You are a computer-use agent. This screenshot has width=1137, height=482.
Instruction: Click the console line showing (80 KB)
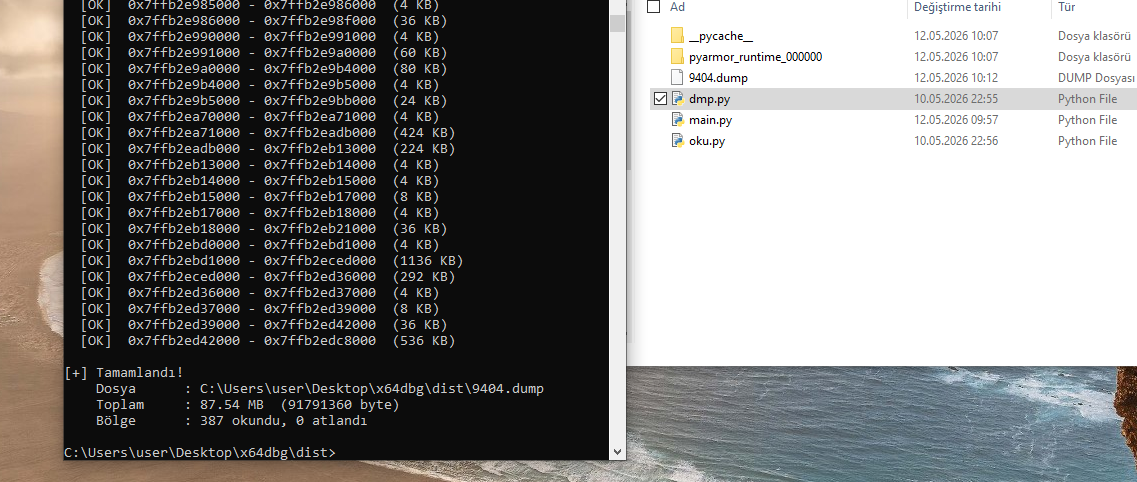pyautogui.click(x=263, y=69)
